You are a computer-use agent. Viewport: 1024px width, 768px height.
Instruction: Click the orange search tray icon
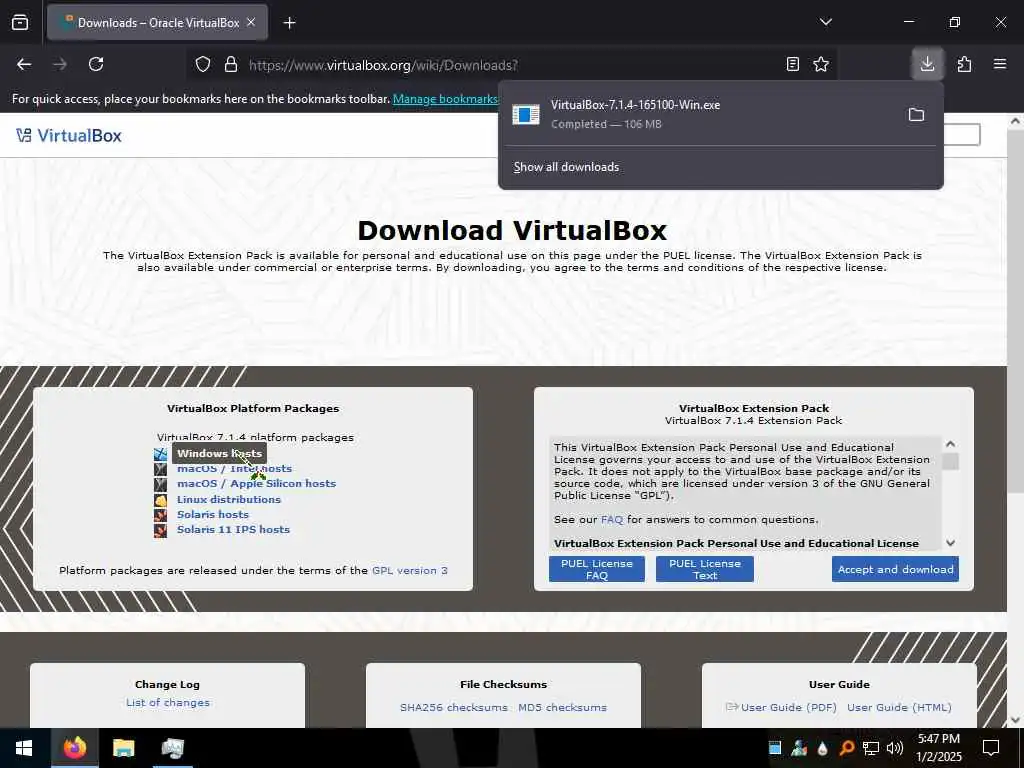(847, 748)
